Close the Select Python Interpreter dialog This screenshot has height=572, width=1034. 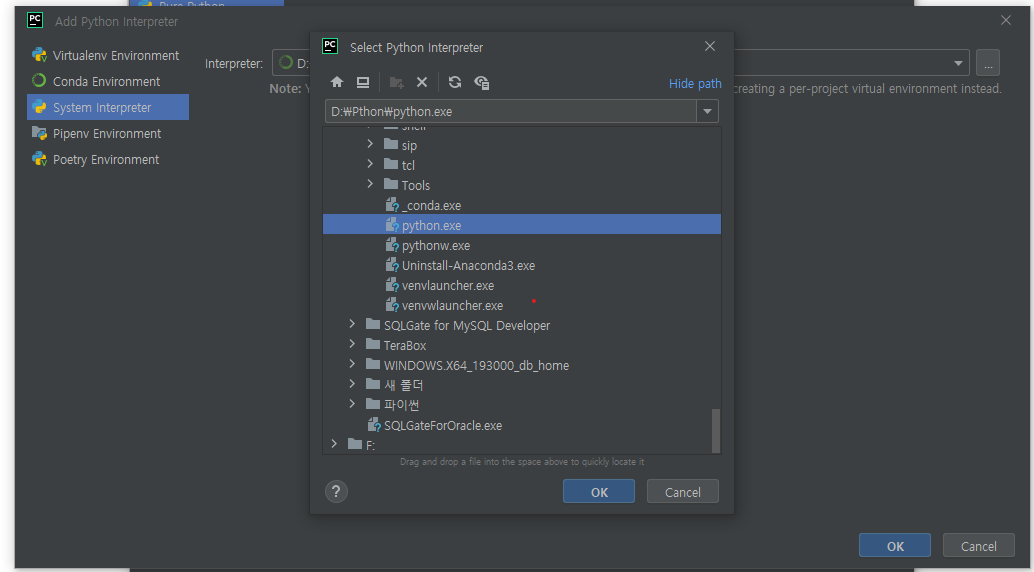710,46
